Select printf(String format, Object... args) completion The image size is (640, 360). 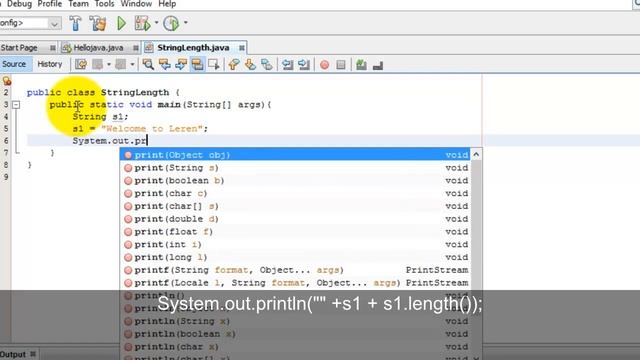[296, 270]
